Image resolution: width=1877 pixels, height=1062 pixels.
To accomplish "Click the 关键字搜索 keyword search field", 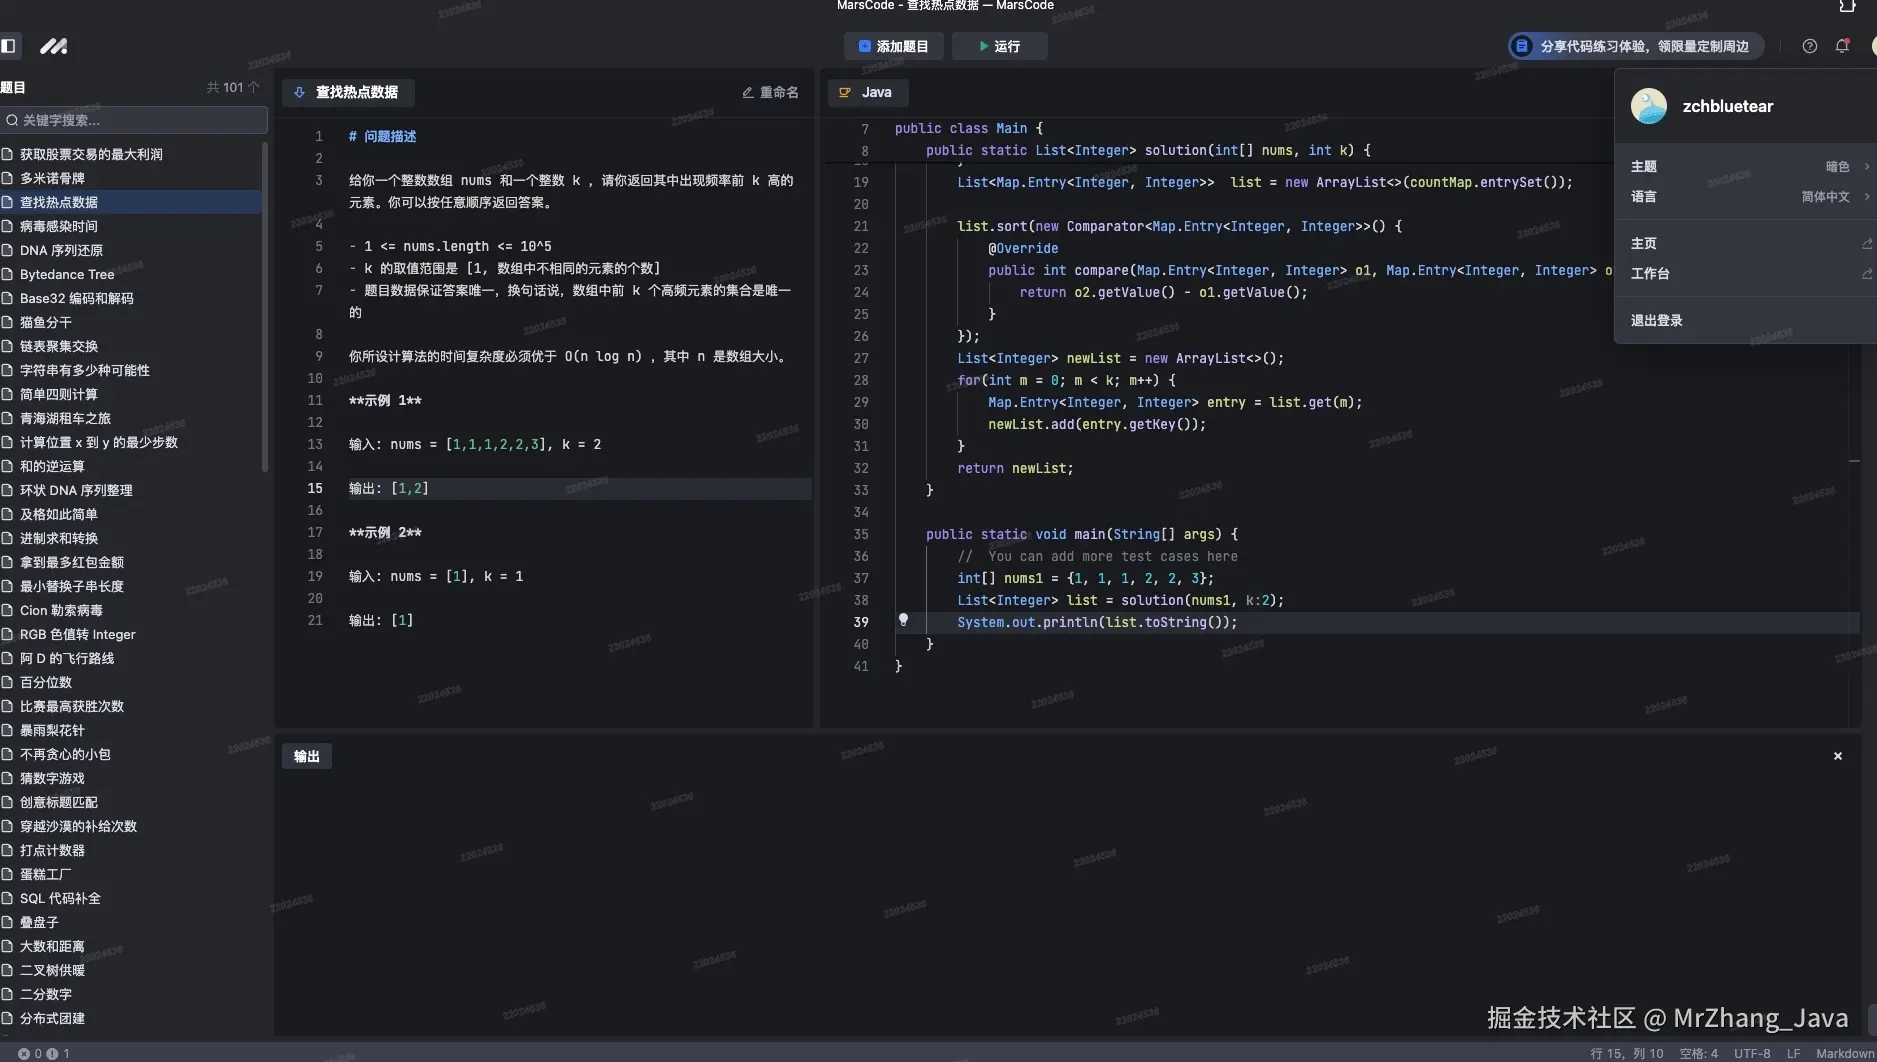I will (135, 120).
